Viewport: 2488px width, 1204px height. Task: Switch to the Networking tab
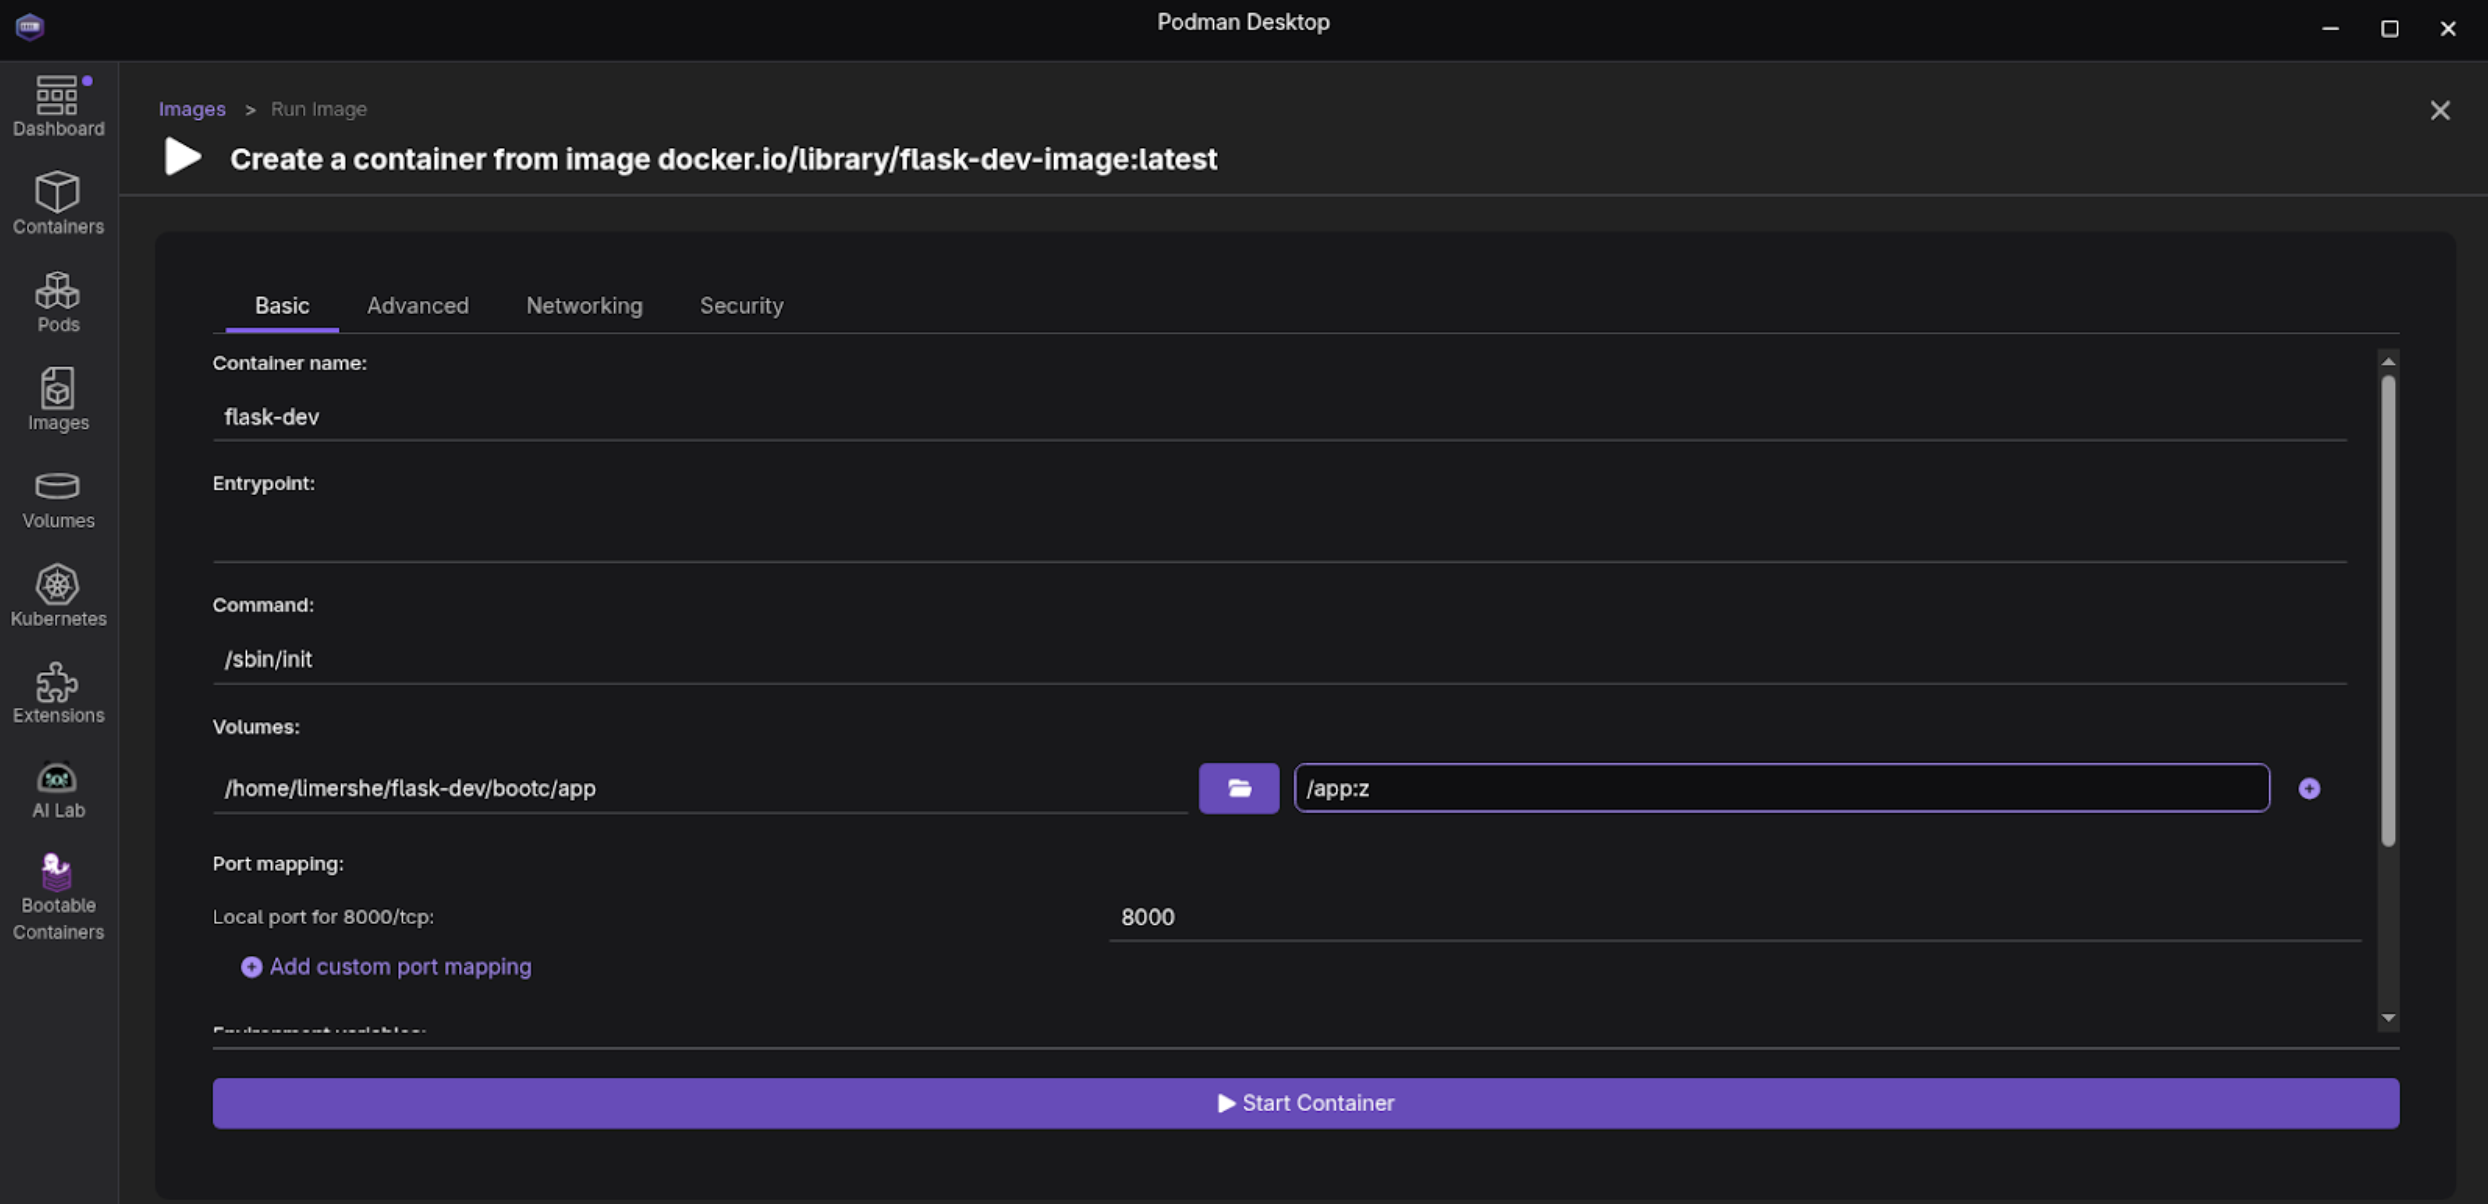point(584,306)
